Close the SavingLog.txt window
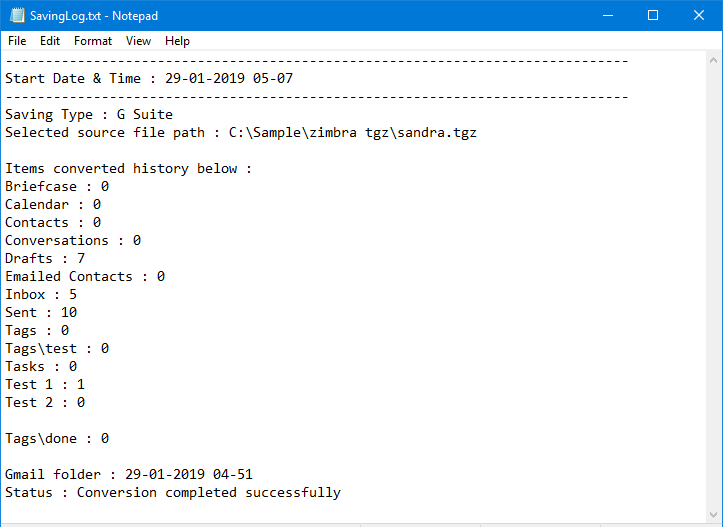Screen dimensions: 723x527 [x=699, y=15]
